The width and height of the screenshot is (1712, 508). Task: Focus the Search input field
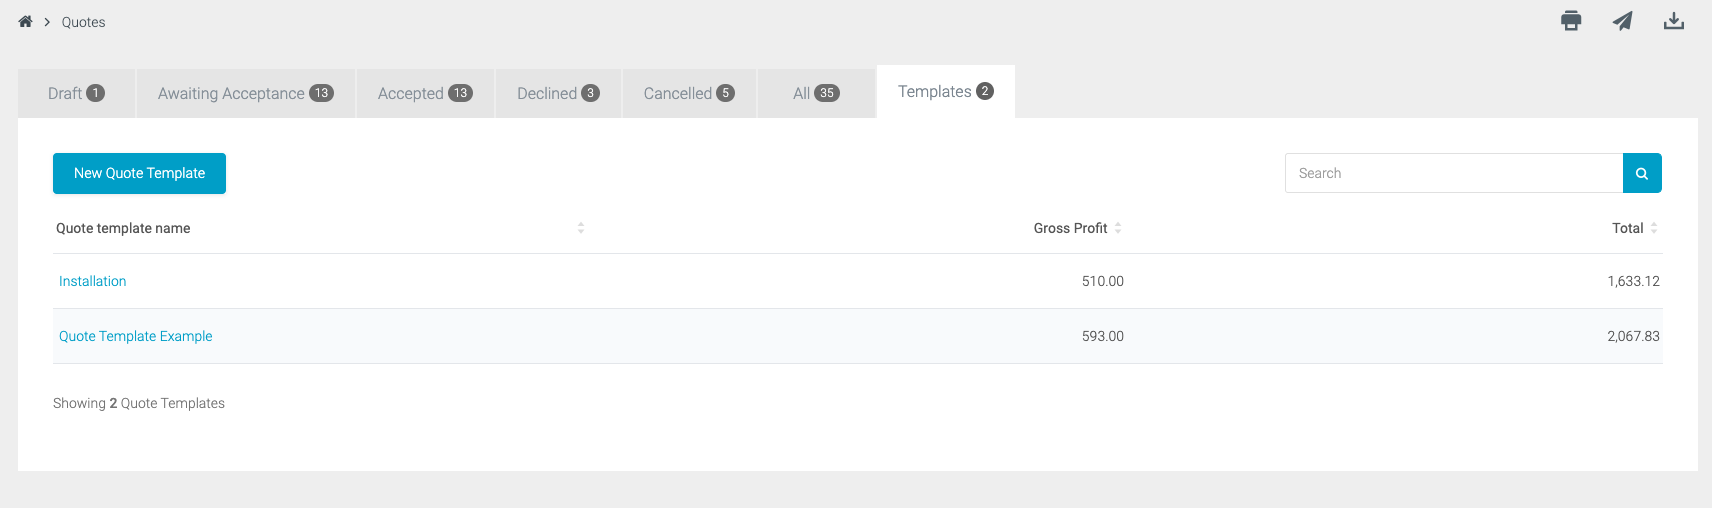[x=1454, y=173]
